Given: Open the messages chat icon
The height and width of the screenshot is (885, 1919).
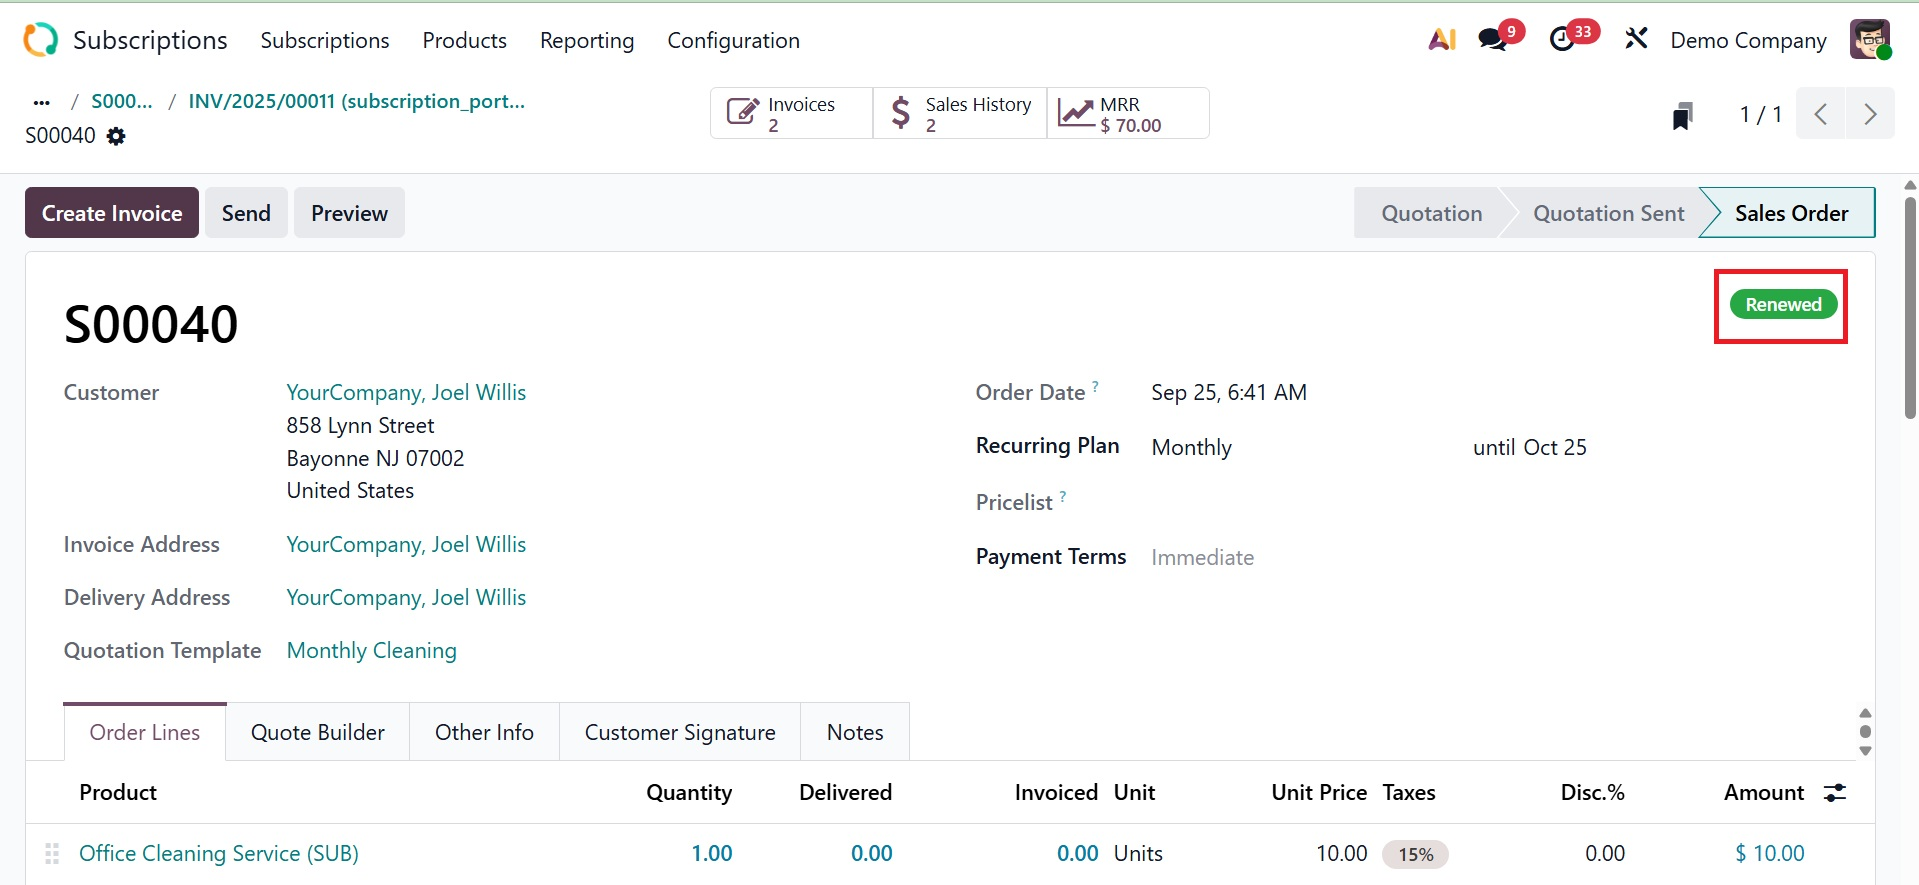Looking at the screenshot, I should pos(1493,40).
